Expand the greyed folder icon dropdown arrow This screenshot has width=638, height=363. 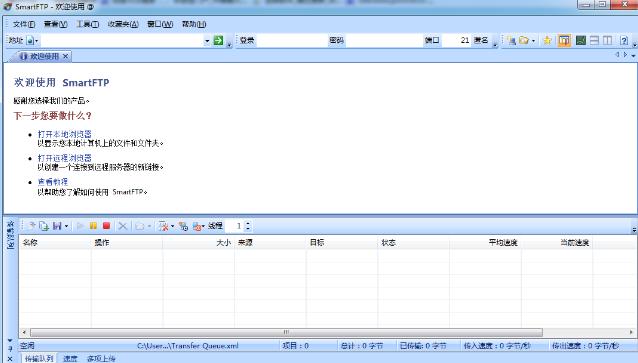tap(149, 226)
